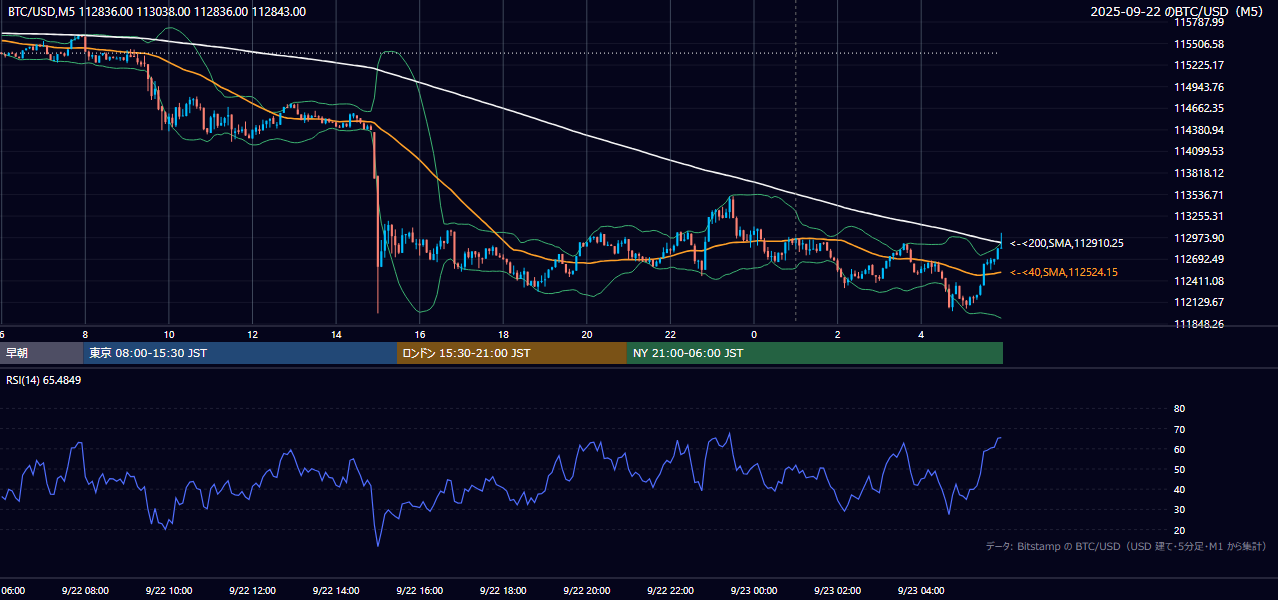
Task: Click the '9/22 18:00' time axis label
Action: (502, 591)
